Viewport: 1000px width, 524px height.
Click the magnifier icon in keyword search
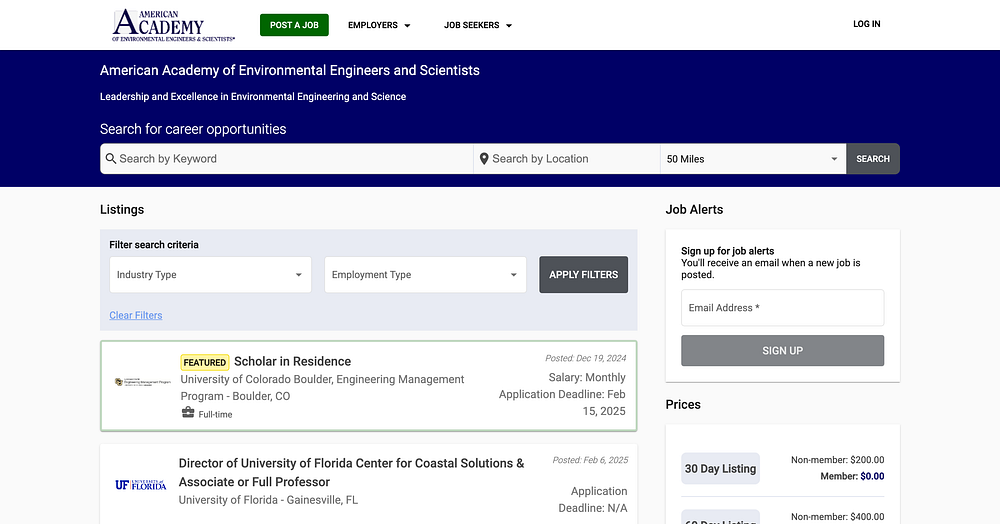(111, 159)
